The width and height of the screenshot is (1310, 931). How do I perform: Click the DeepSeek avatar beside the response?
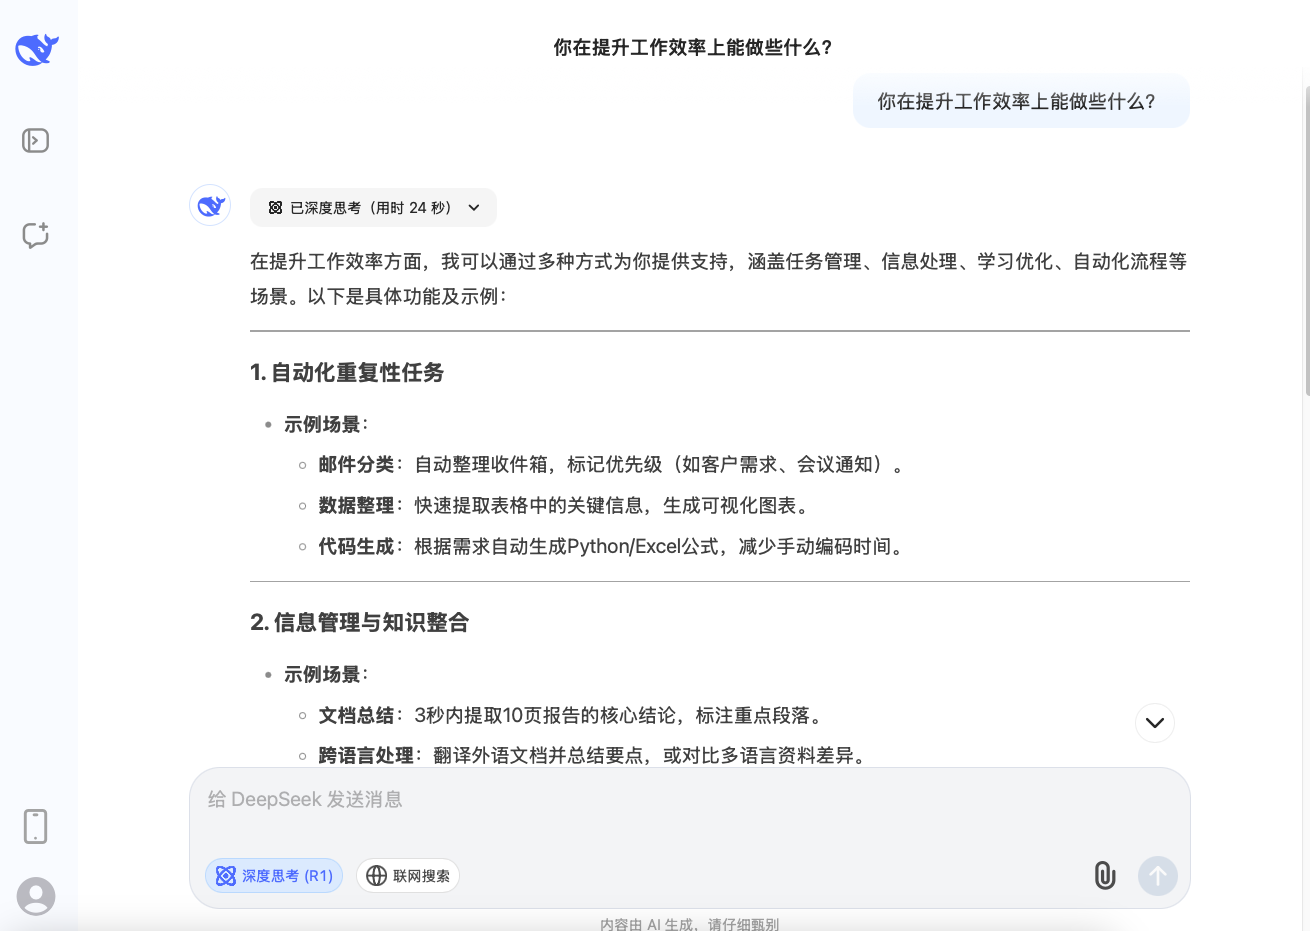pos(210,206)
